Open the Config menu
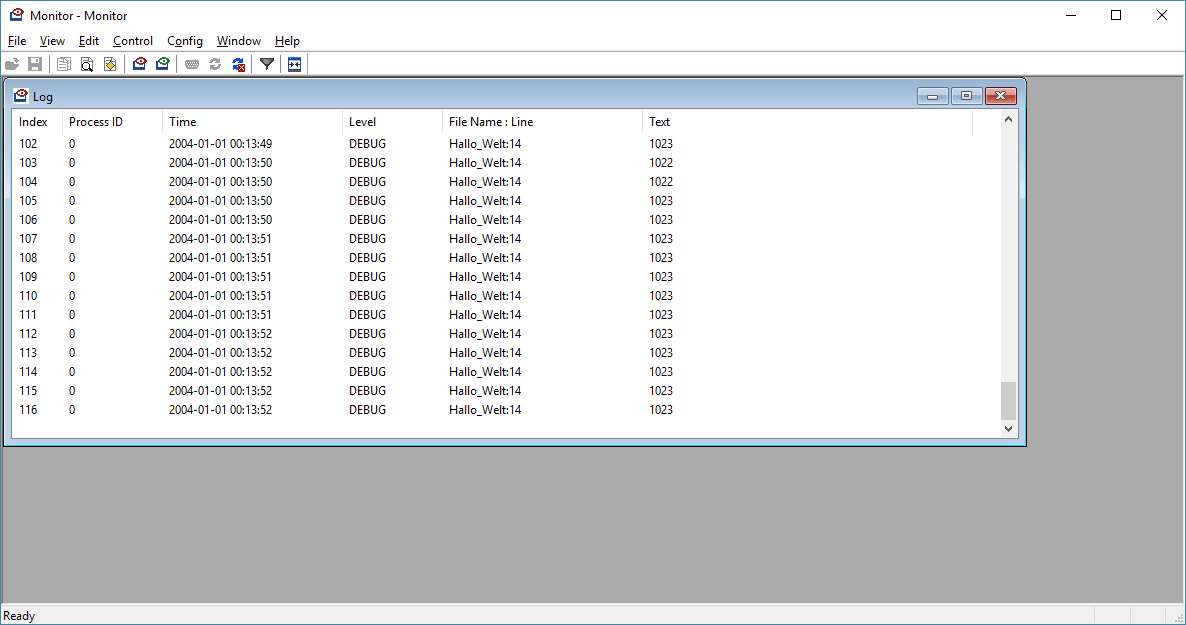Viewport: 1186px width, 625px height. coord(185,41)
